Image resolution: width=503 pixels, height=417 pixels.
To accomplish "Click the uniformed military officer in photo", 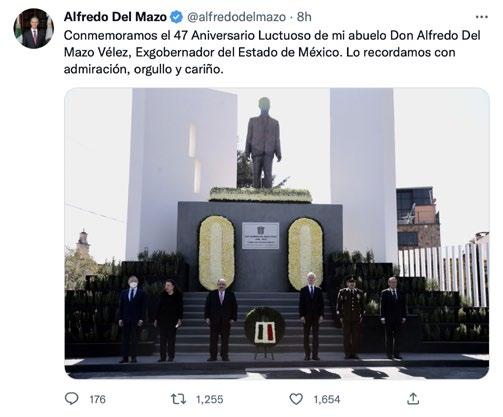I will tap(350, 317).
